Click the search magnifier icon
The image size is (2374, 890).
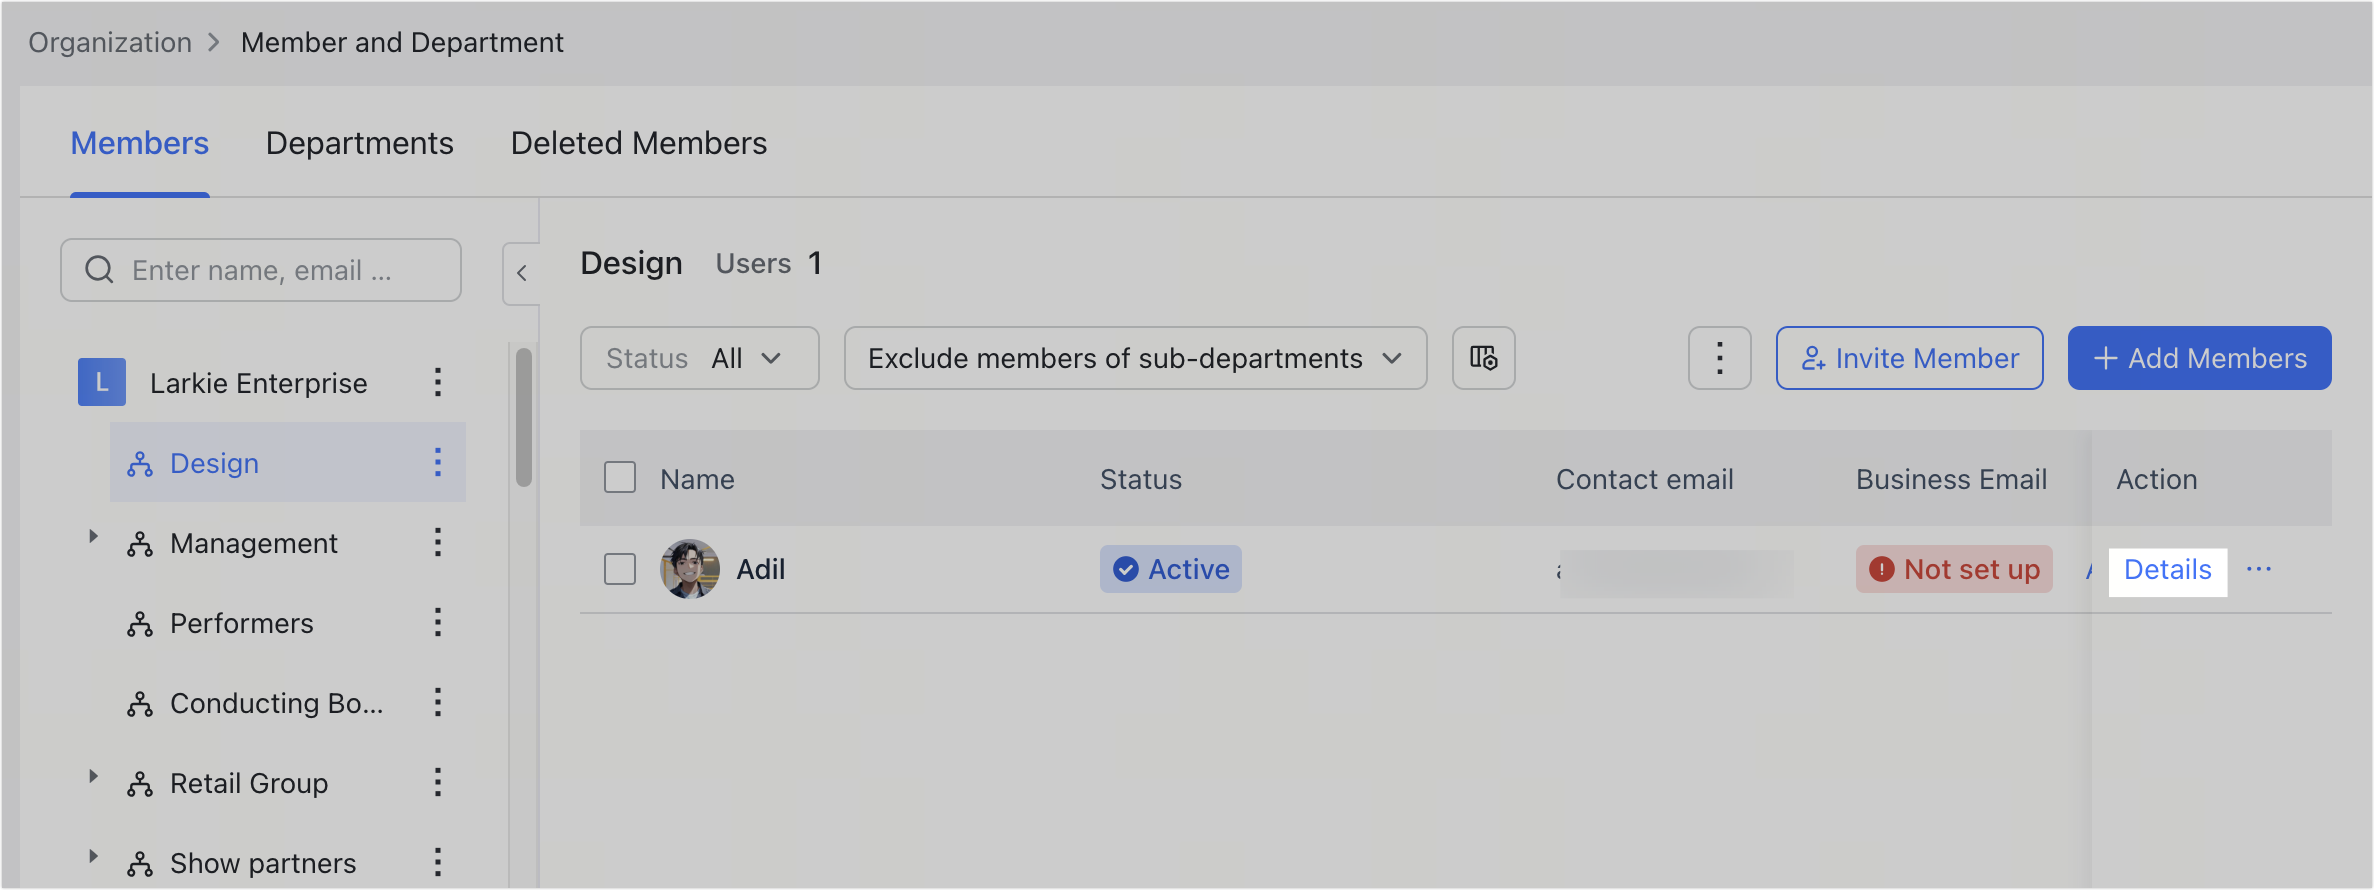click(99, 270)
